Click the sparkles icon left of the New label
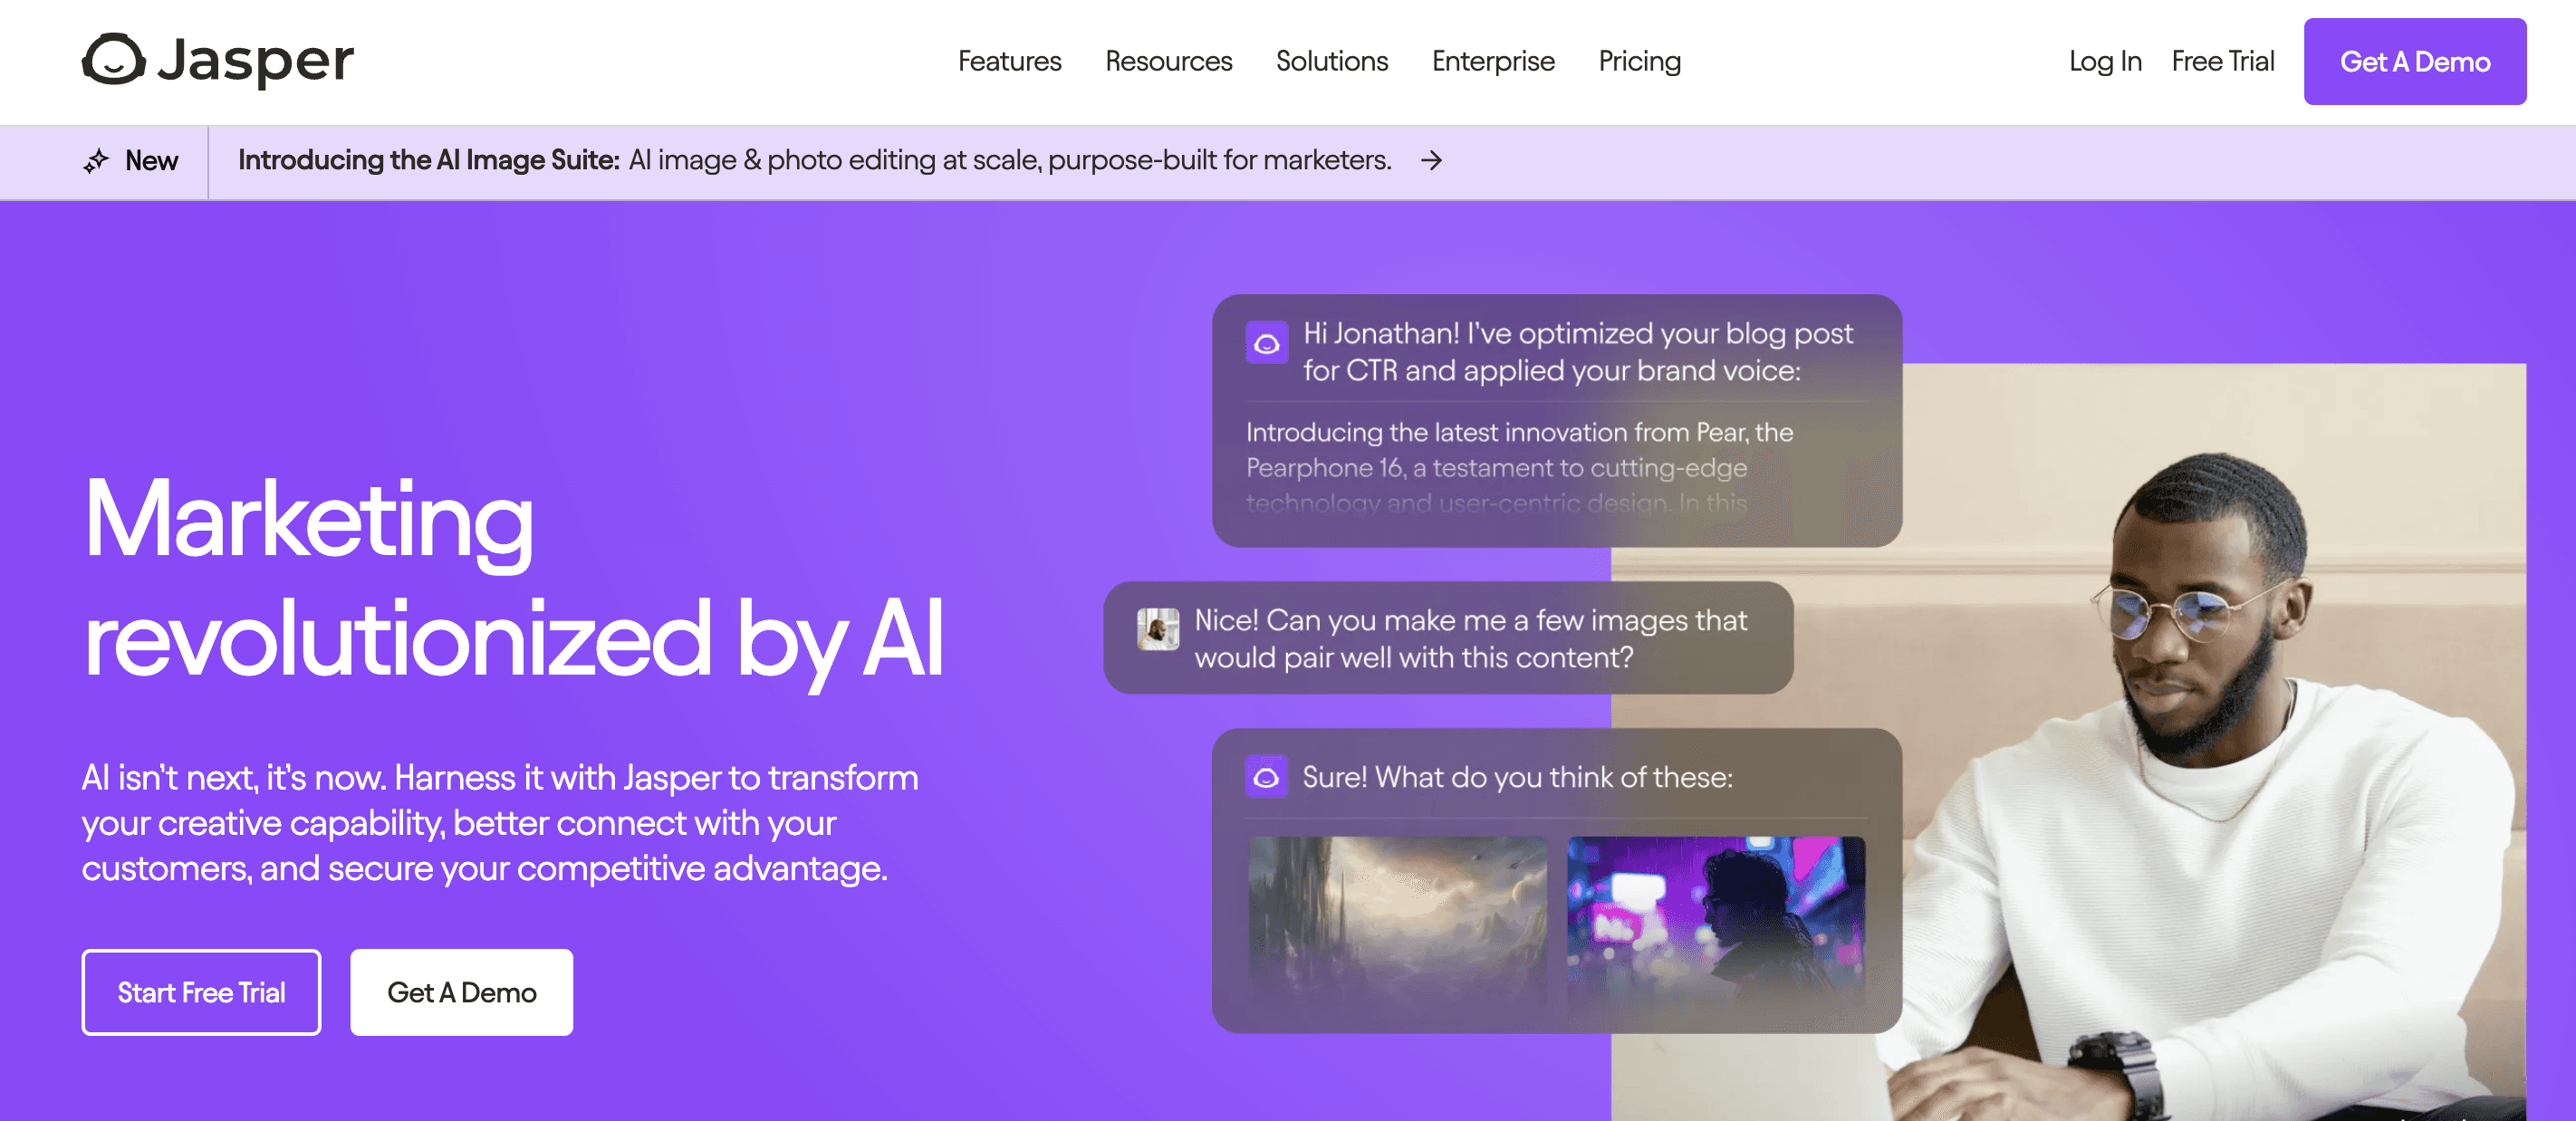Screen dimensions: 2576x1121 click(x=97, y=161)
